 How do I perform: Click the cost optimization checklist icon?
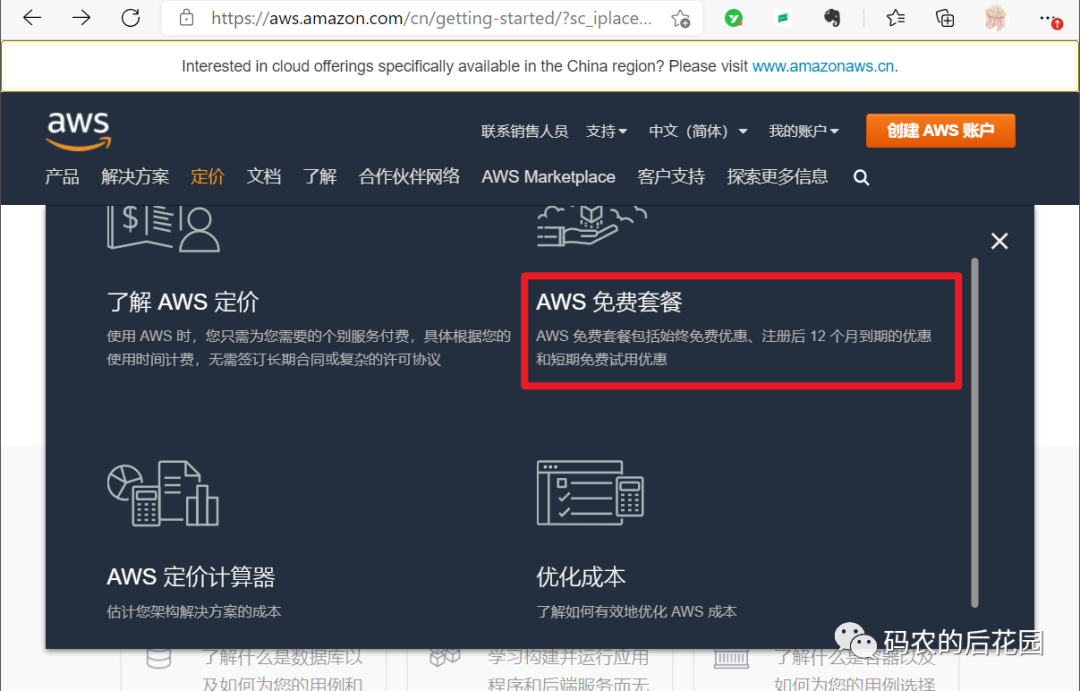[590, 493]
